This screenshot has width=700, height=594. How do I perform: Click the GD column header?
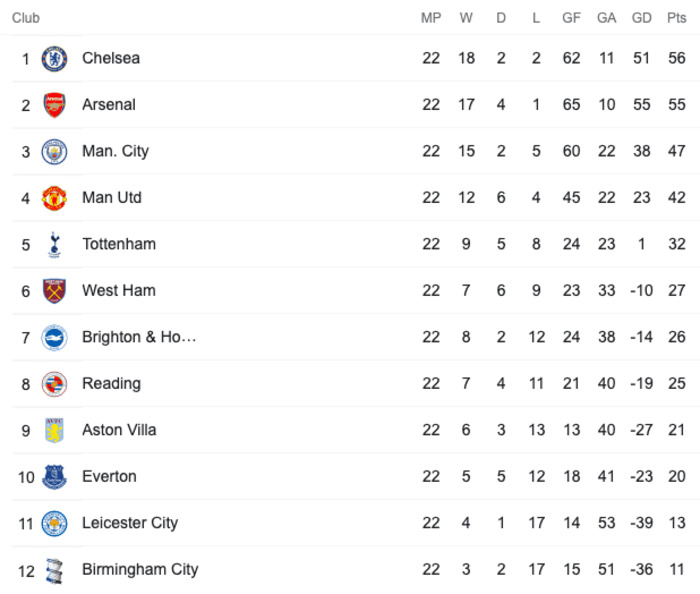click(x=642, y=18)
